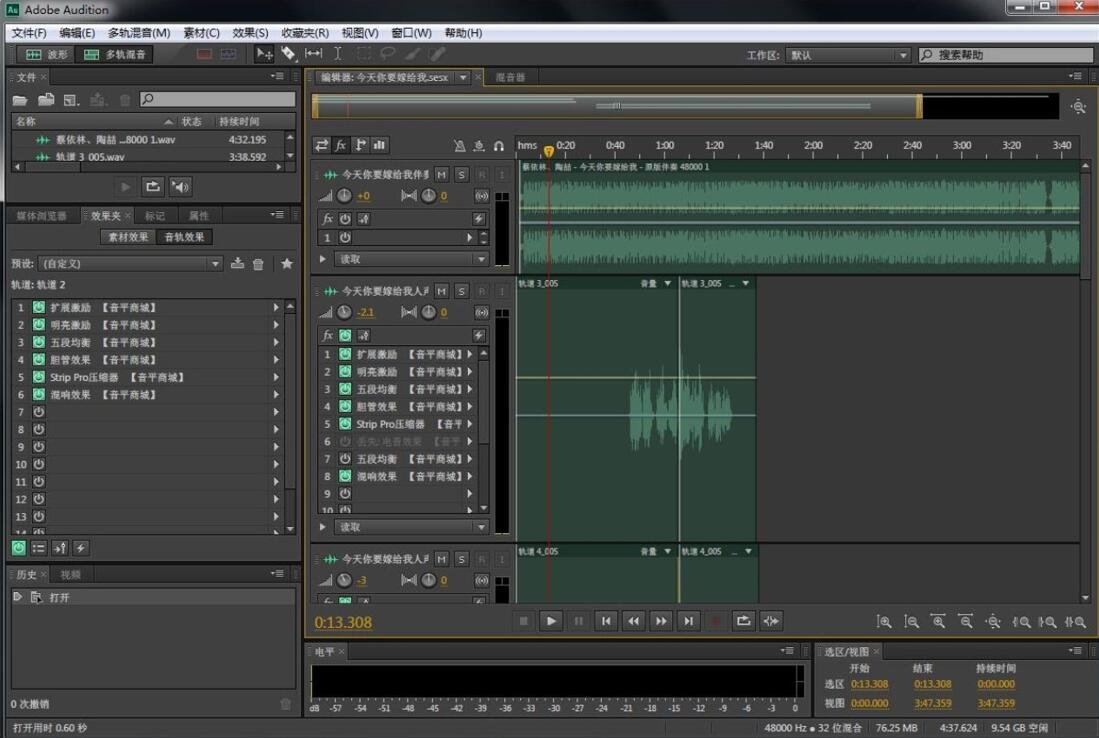Screen dimensions: 1099x738
Task: Select the Move tool in the toolbar
Action: 264,54
